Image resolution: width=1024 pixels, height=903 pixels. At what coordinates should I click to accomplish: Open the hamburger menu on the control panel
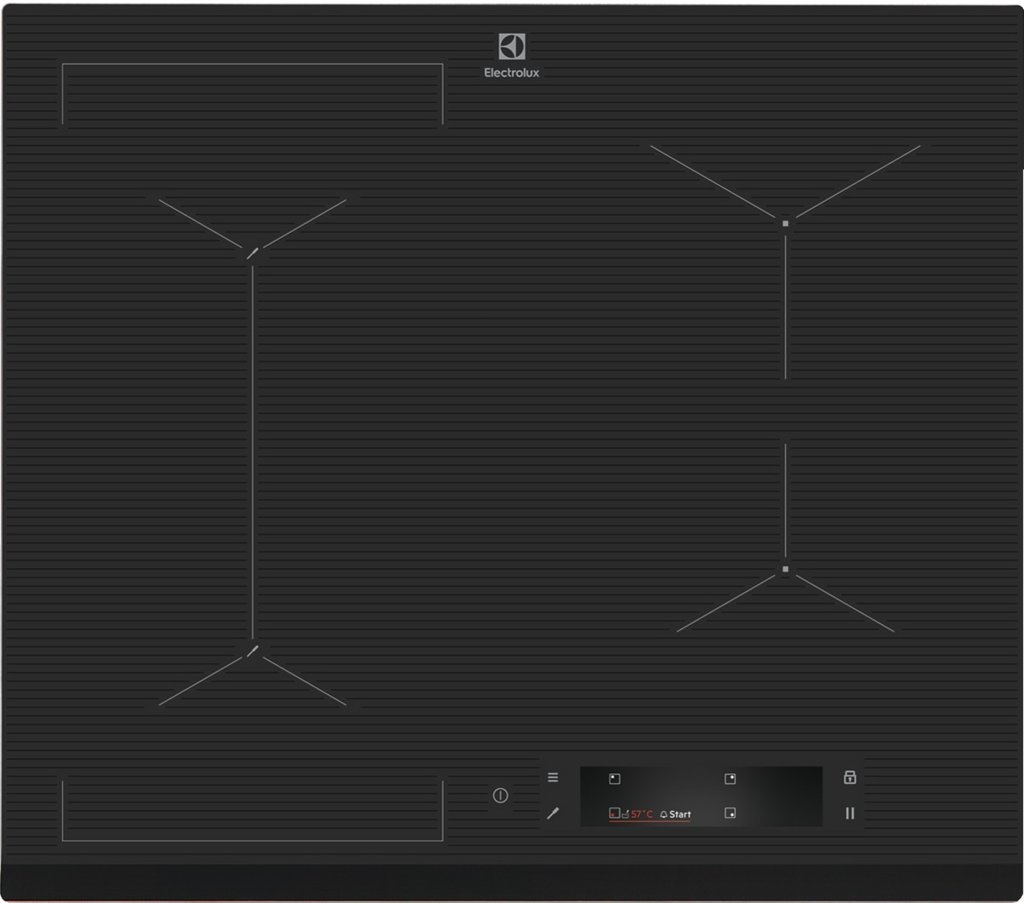(x=553, y=777)
